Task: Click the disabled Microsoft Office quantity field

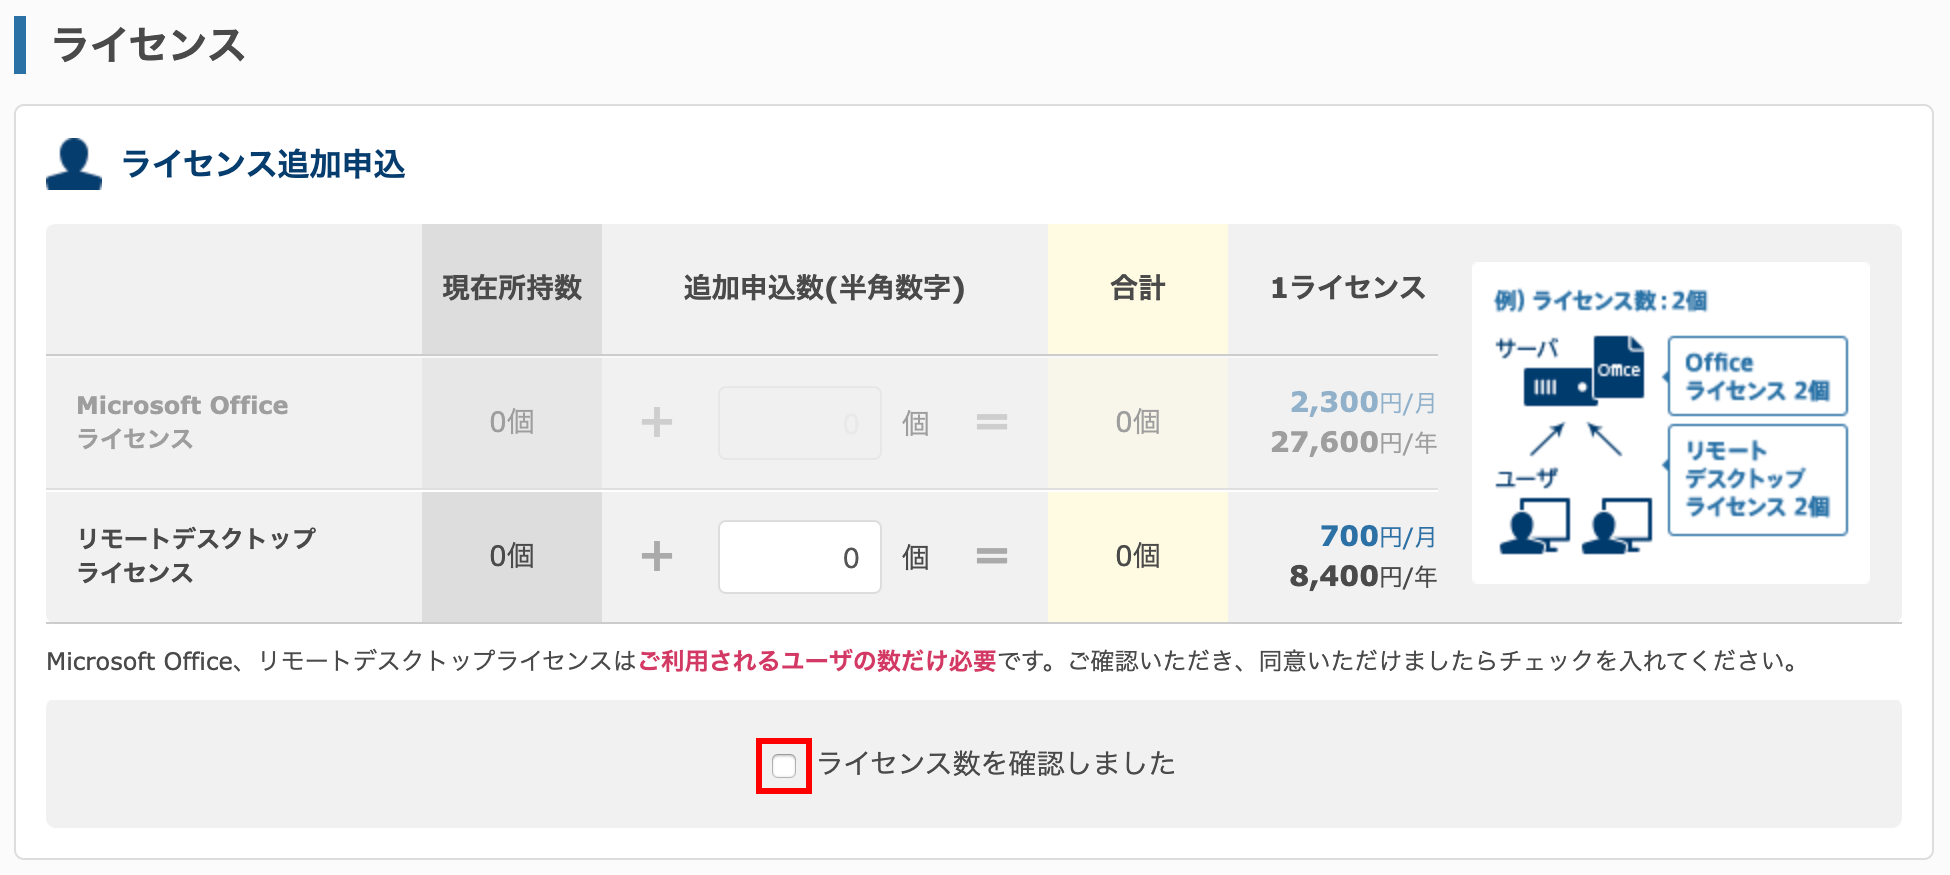Action: (800, 423)
